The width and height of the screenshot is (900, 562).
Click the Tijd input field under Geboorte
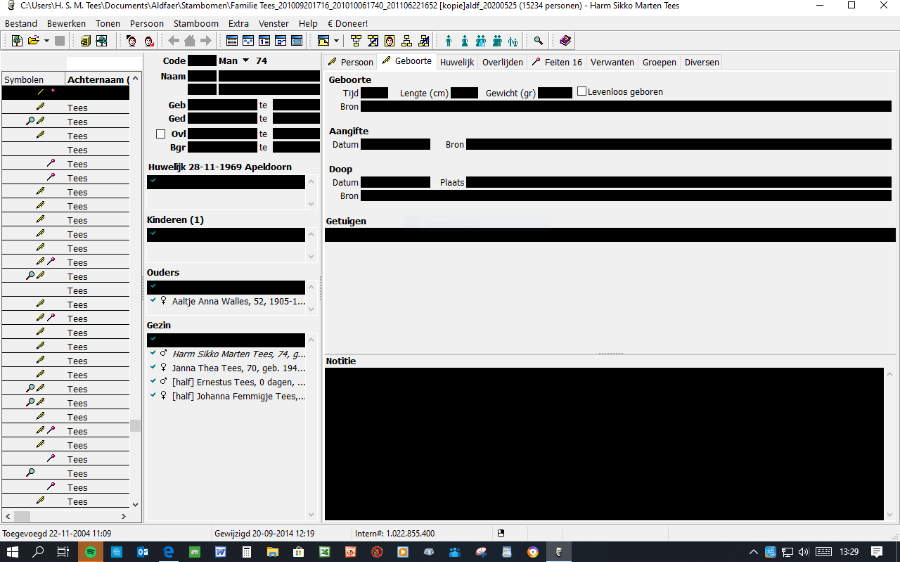pos(374,93)
